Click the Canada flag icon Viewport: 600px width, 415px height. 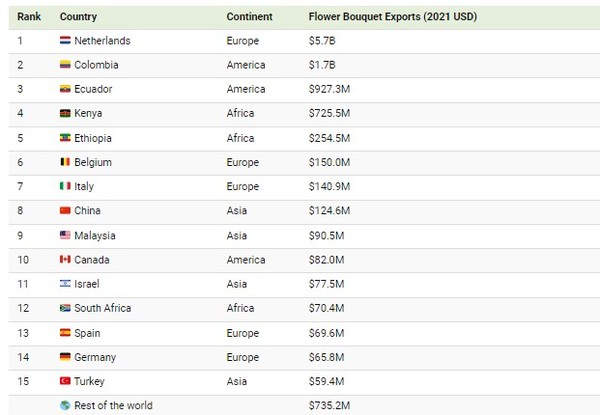pos(65,260)
